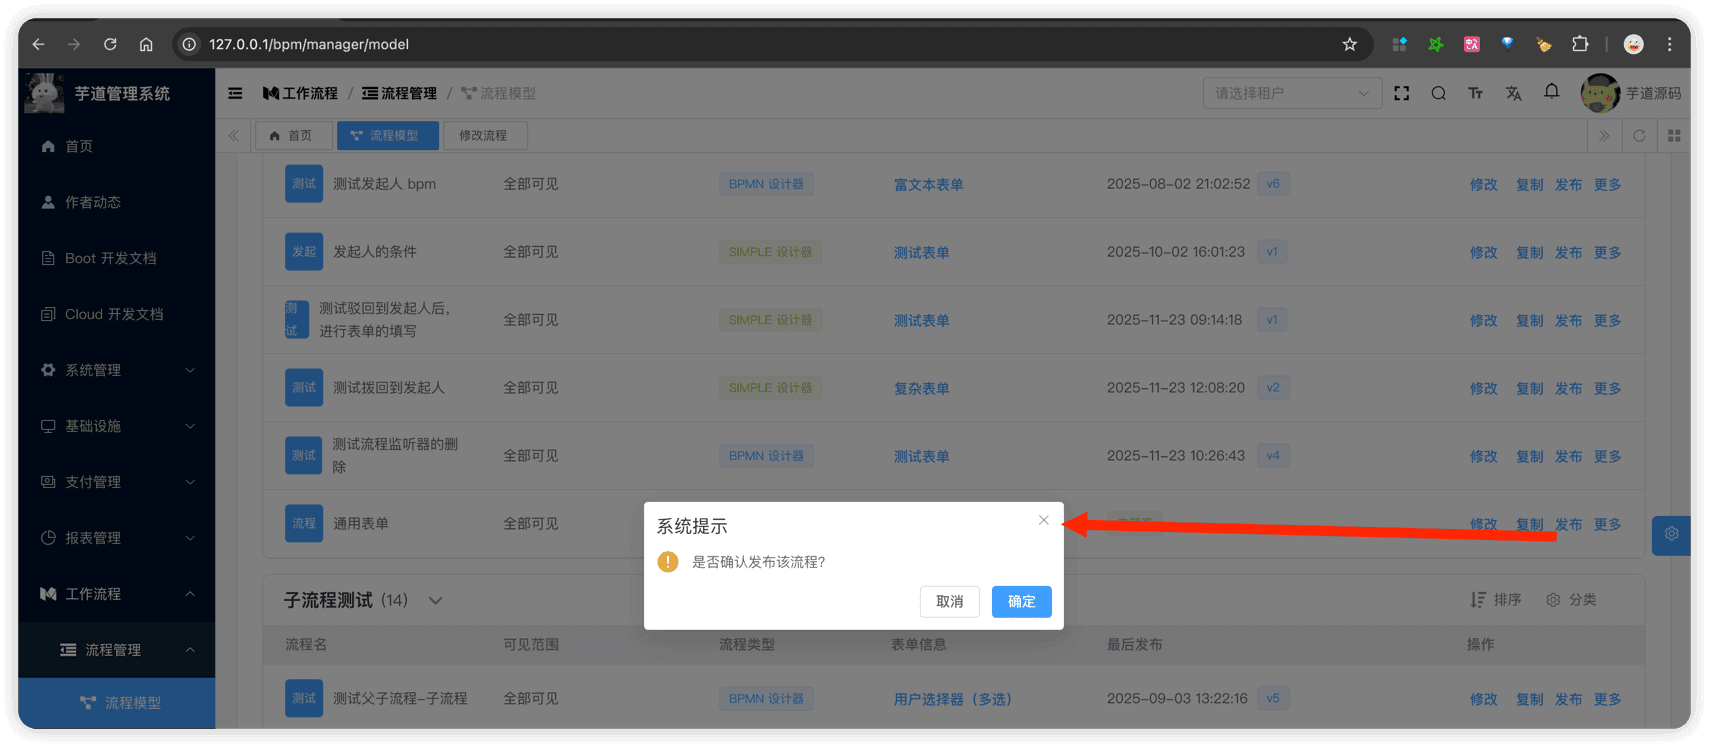Click 复制 for 发起人的条件
This screenshot has height=747, width=1709.
pos(1529,253)
